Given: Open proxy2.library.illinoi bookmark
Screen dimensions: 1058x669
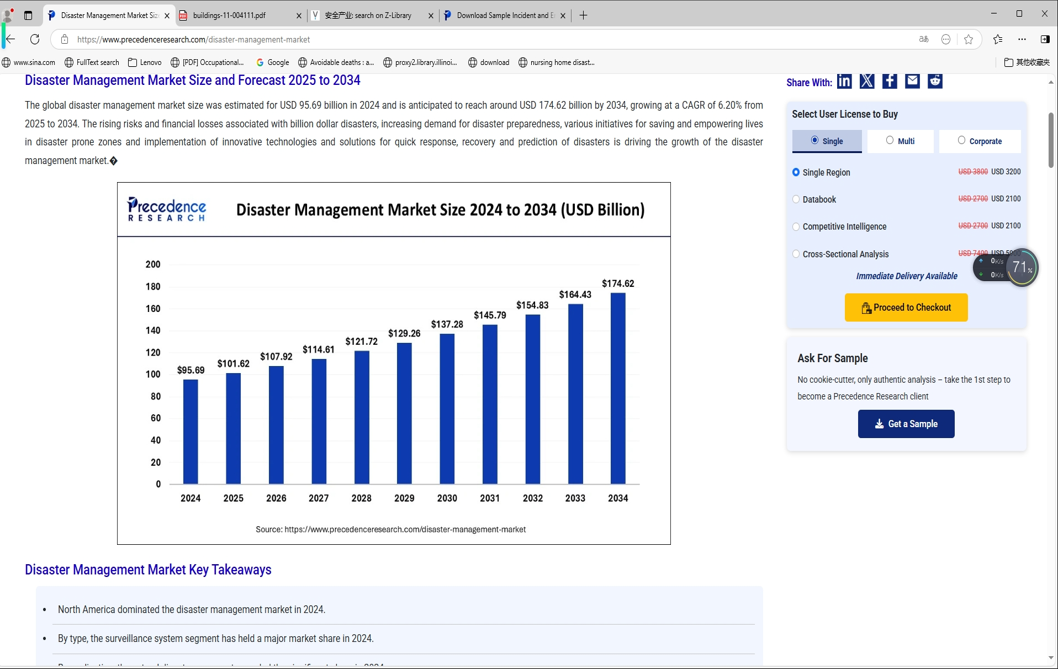Looking at the screenshot, I should pos(420,62).
